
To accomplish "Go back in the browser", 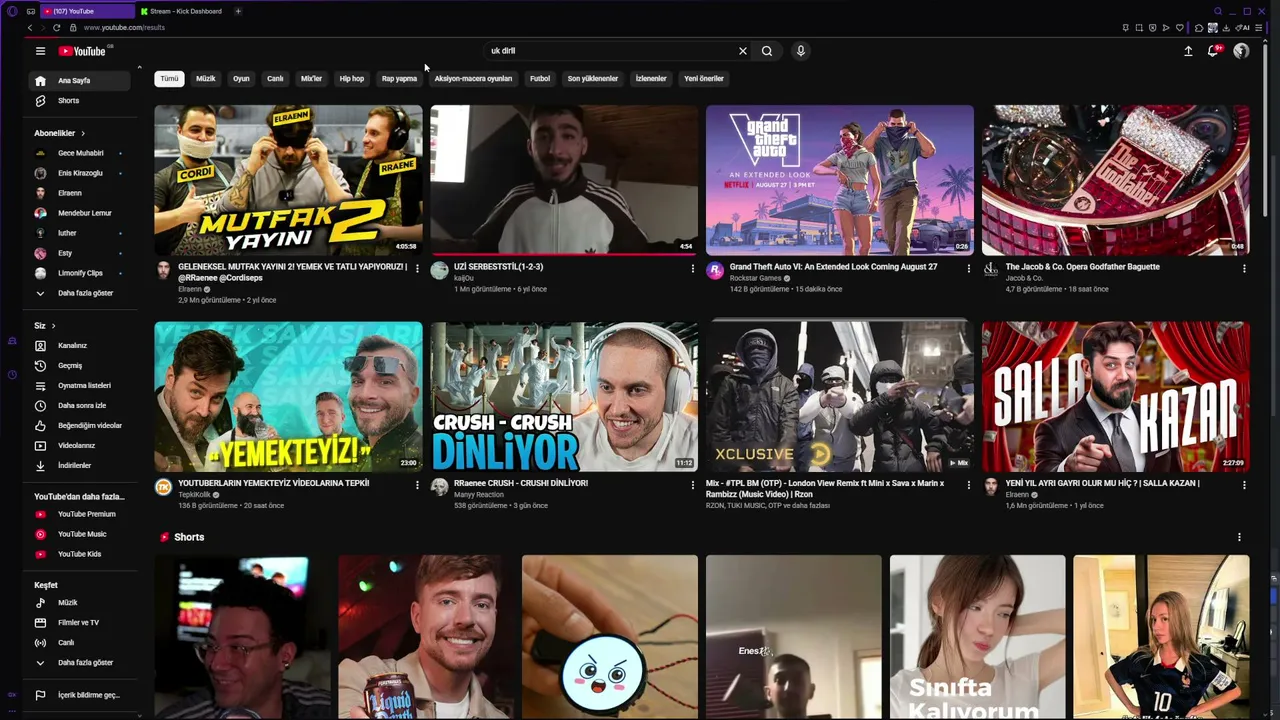I will coord(29,28).
